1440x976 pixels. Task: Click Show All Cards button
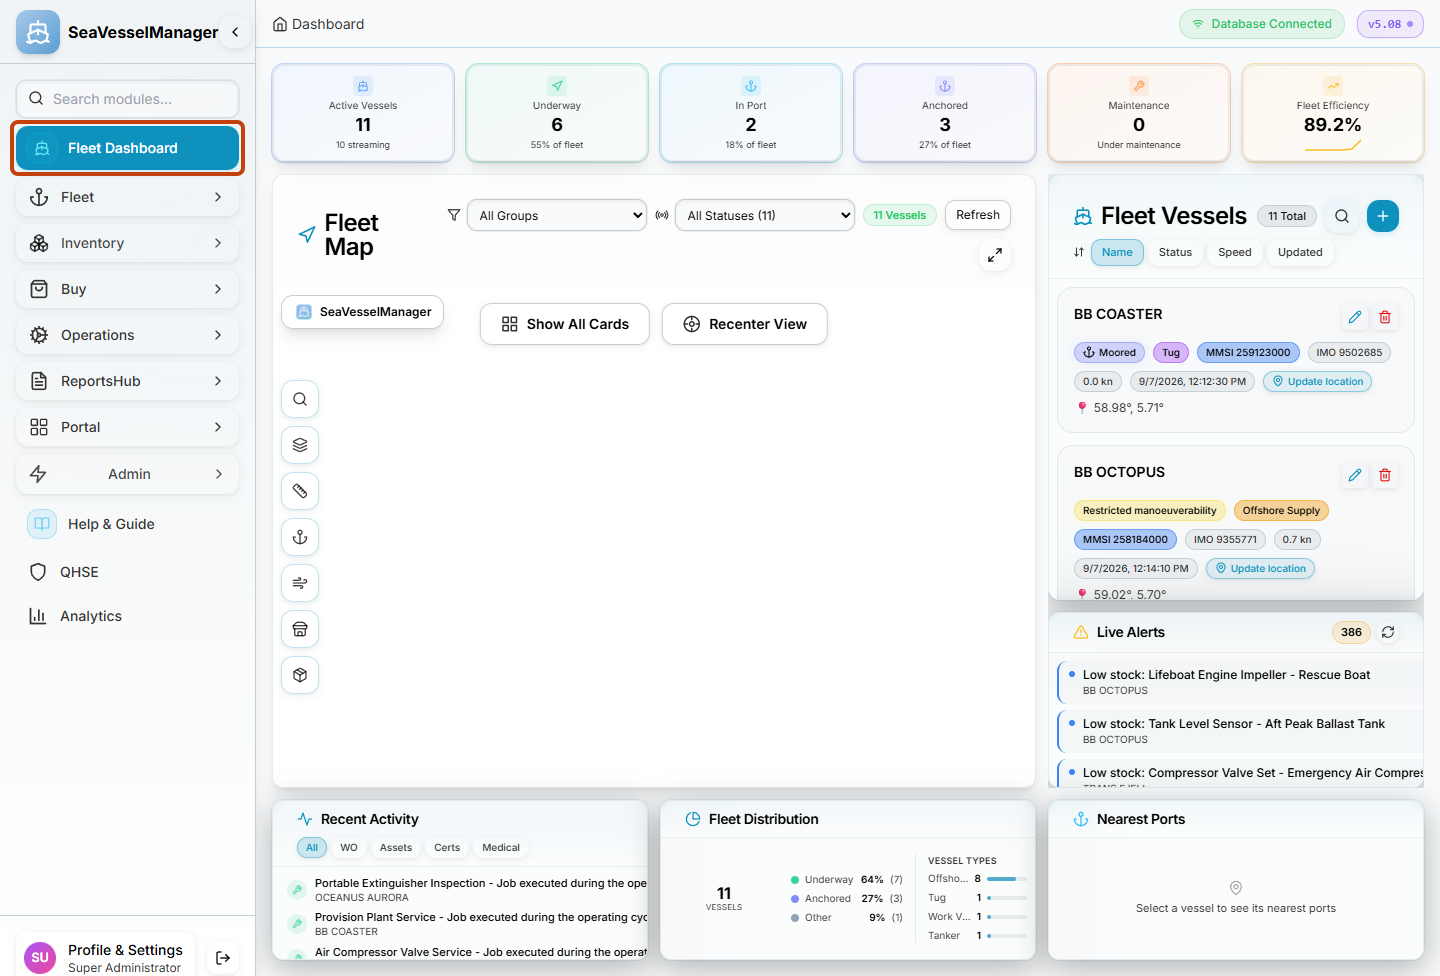(x=565, y=324)
